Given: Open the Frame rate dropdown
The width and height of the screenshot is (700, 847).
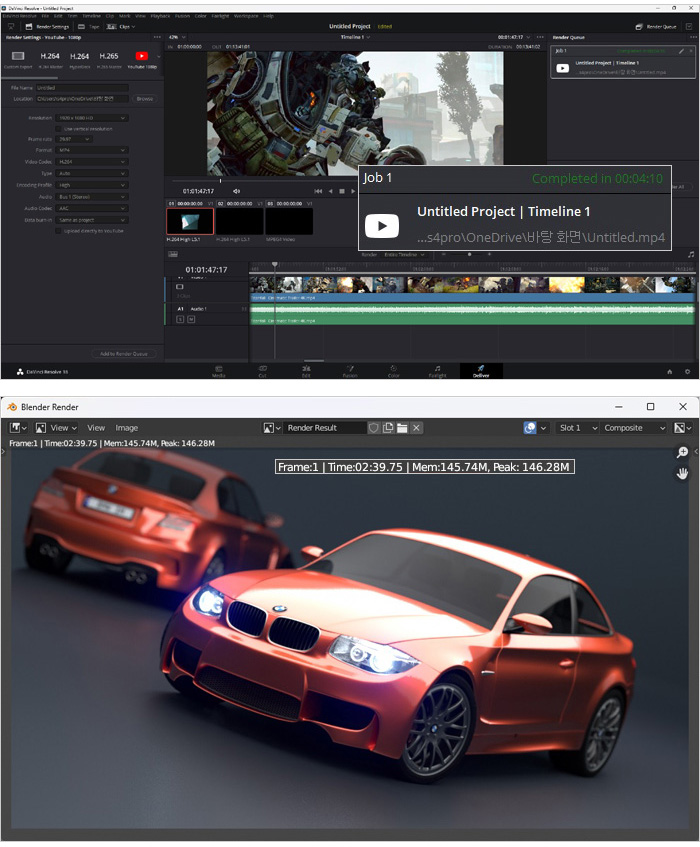Looking at the screenshot, I should (75, 139).
